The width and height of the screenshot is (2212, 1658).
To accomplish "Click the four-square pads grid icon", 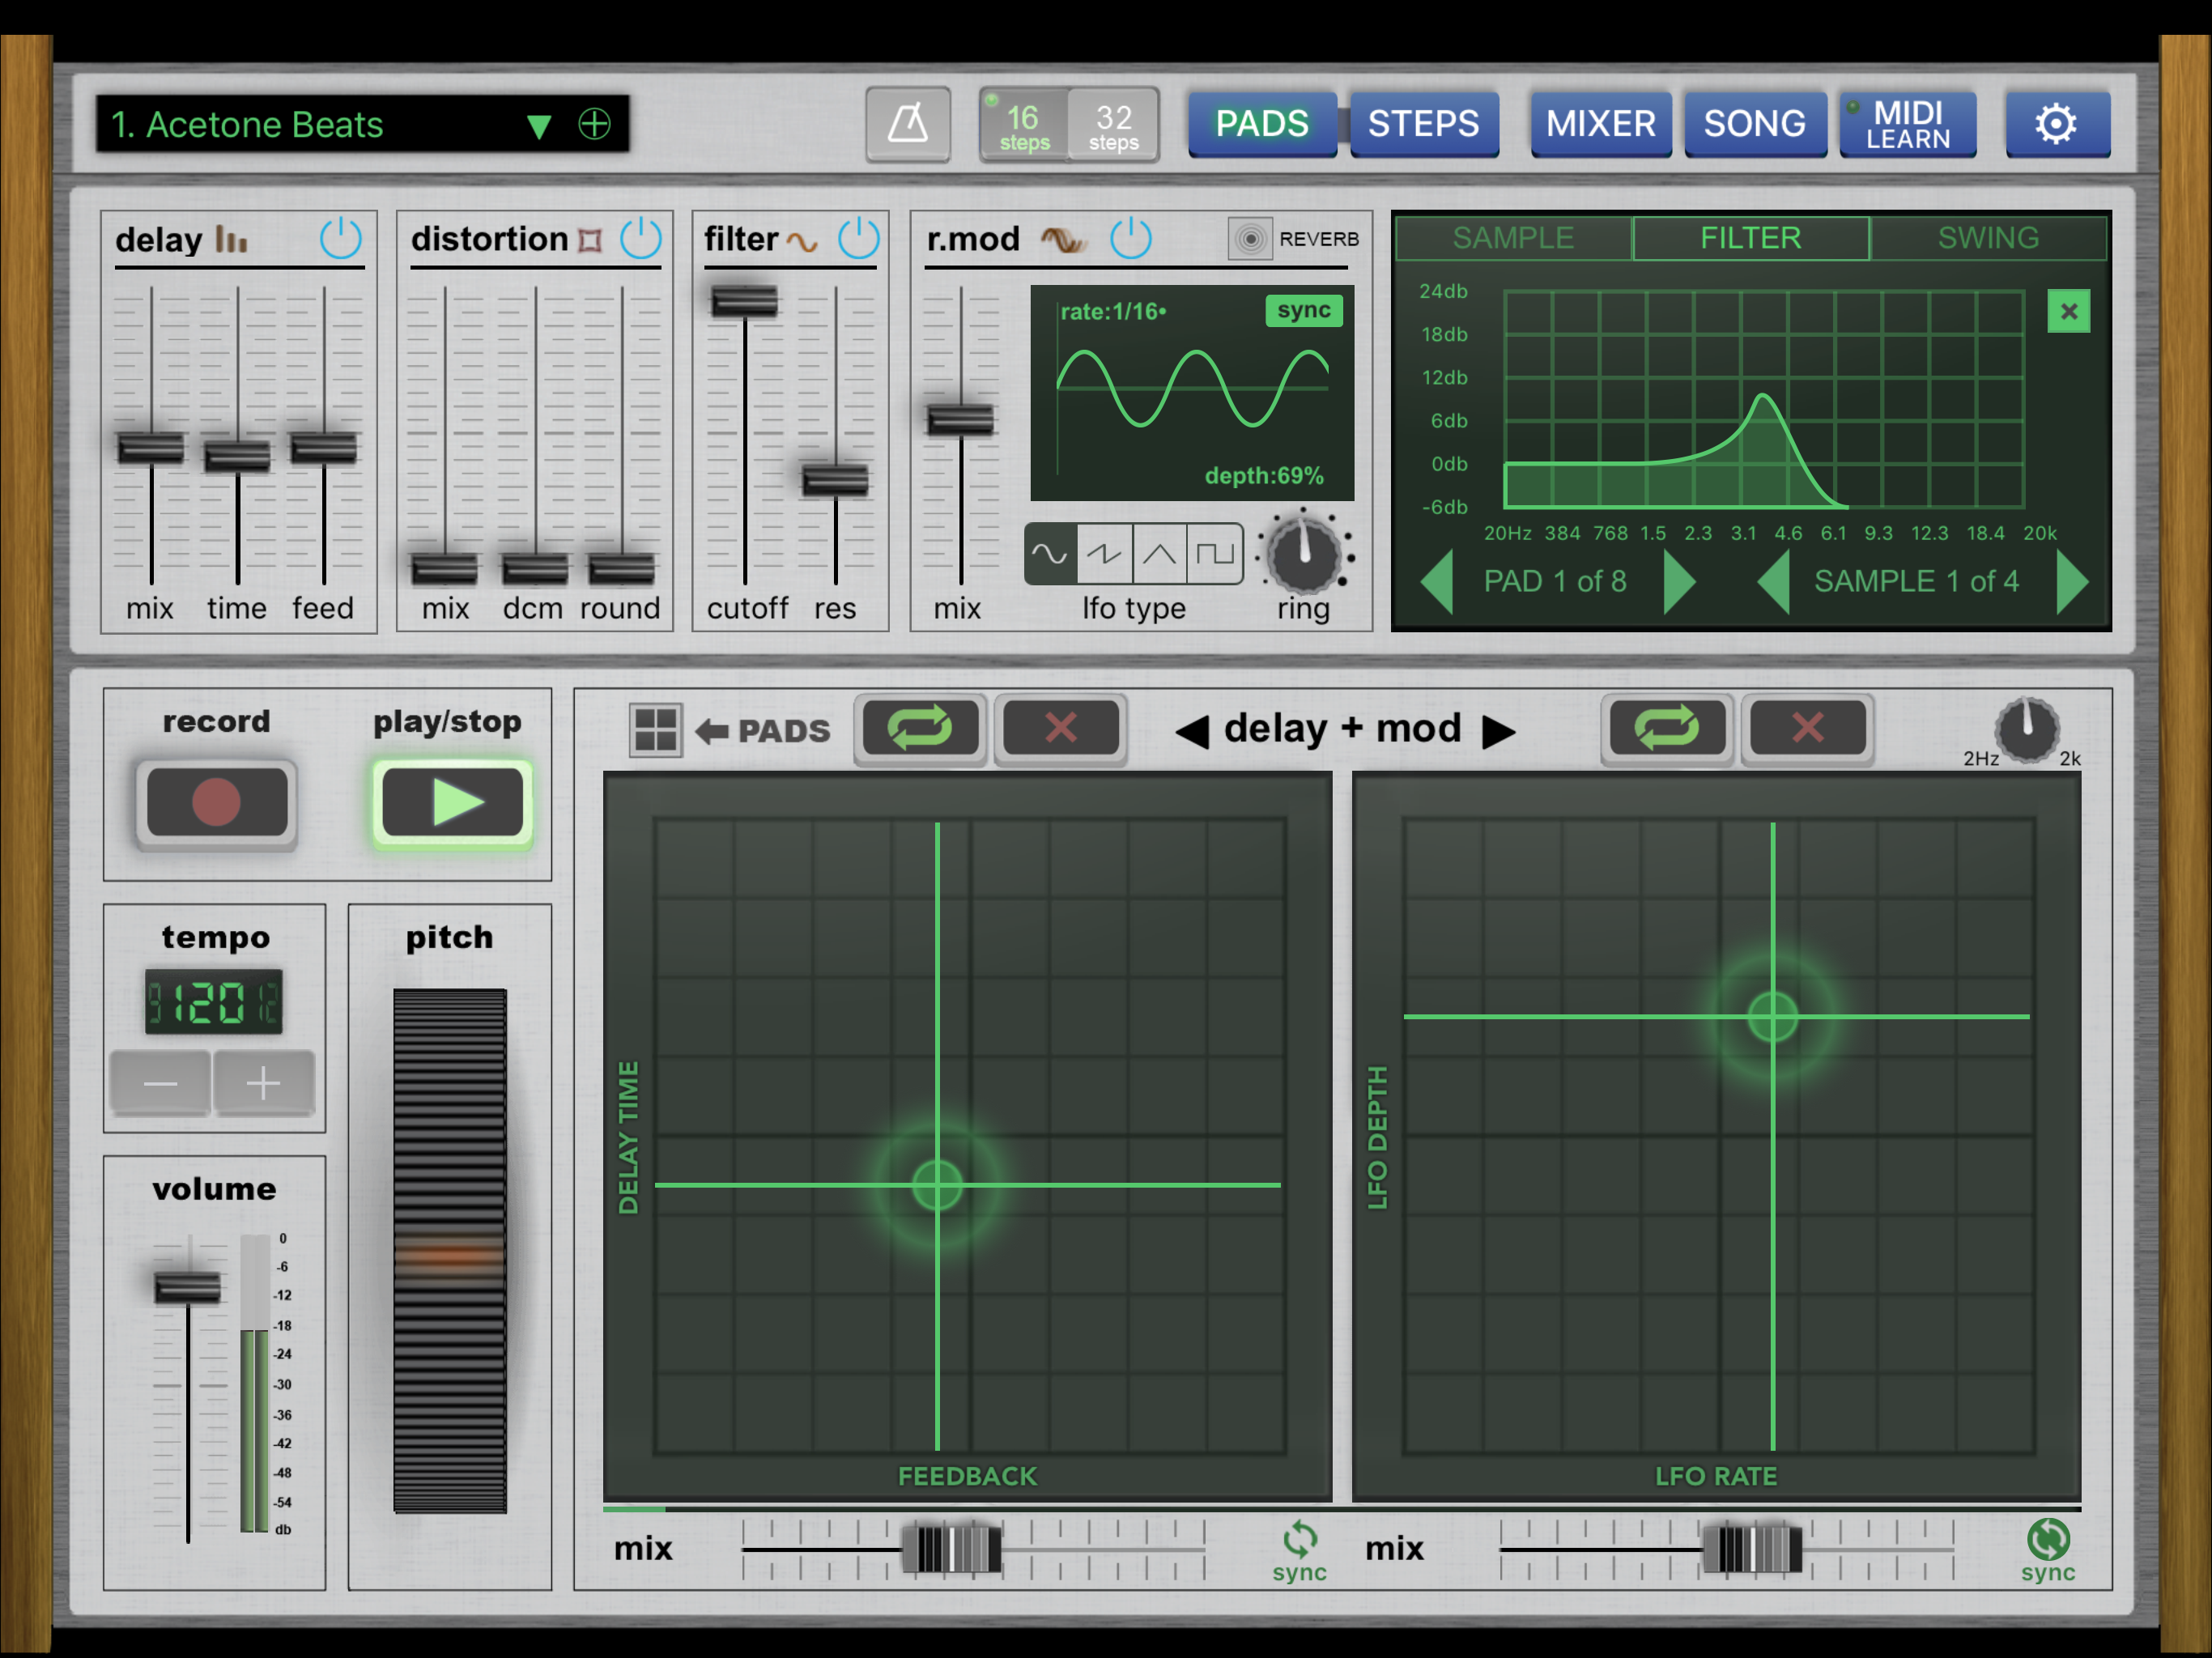I will tap(656, 729).
